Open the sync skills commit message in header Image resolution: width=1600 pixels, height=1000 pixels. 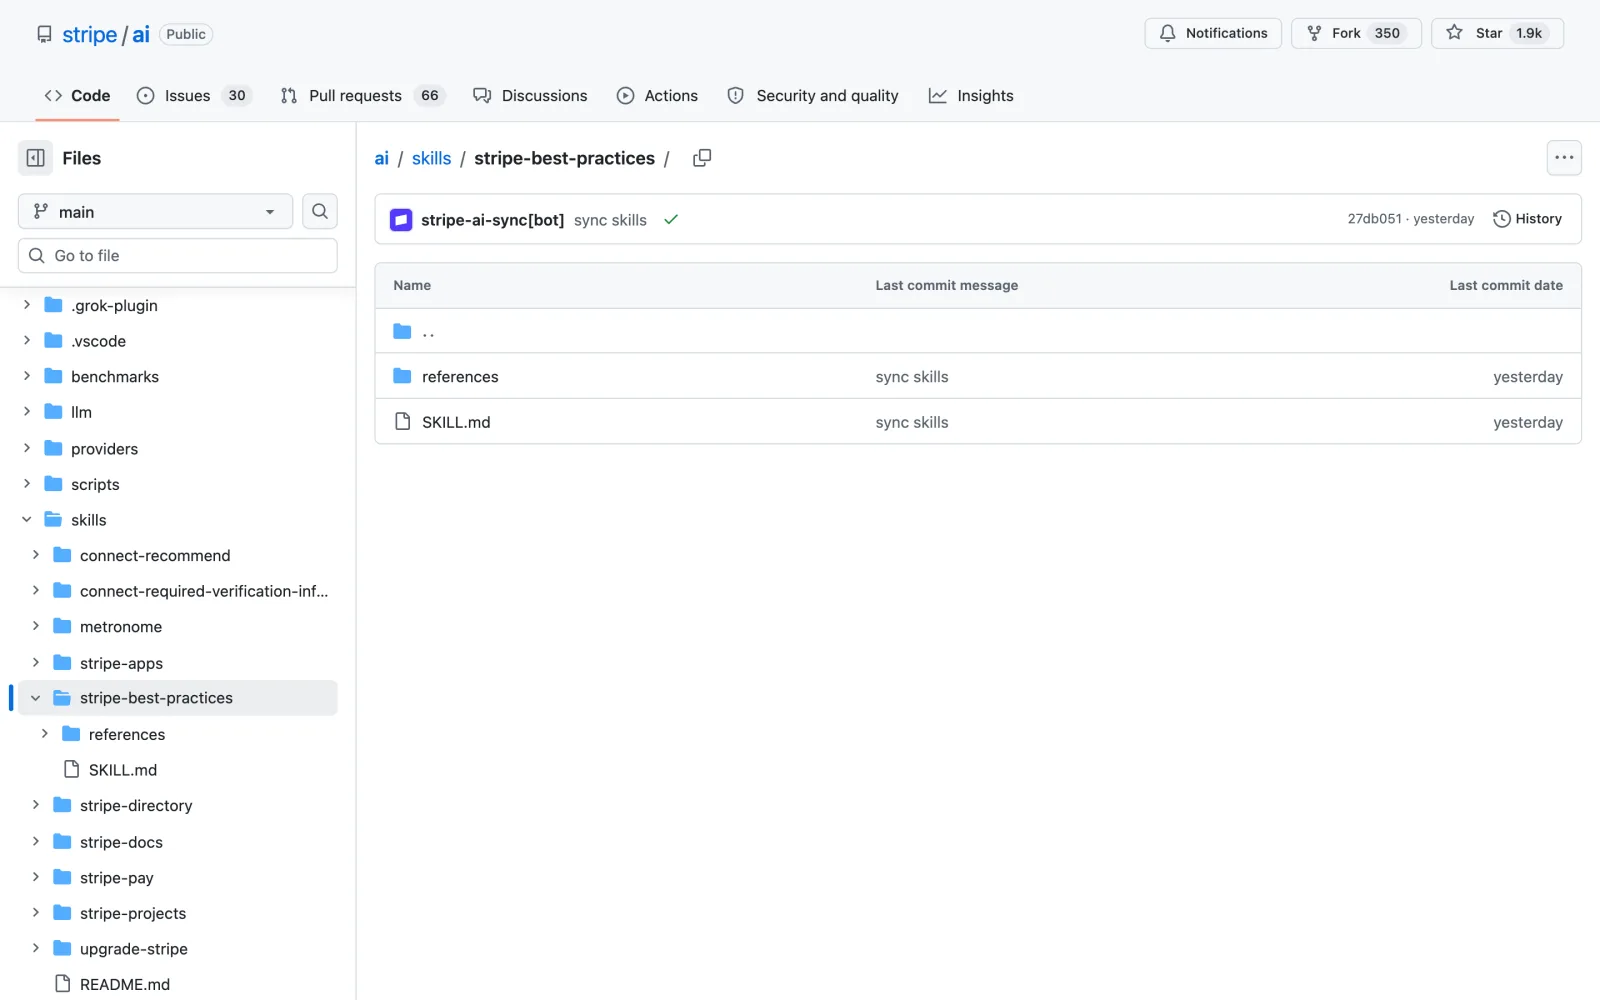[x=610, y=220]
